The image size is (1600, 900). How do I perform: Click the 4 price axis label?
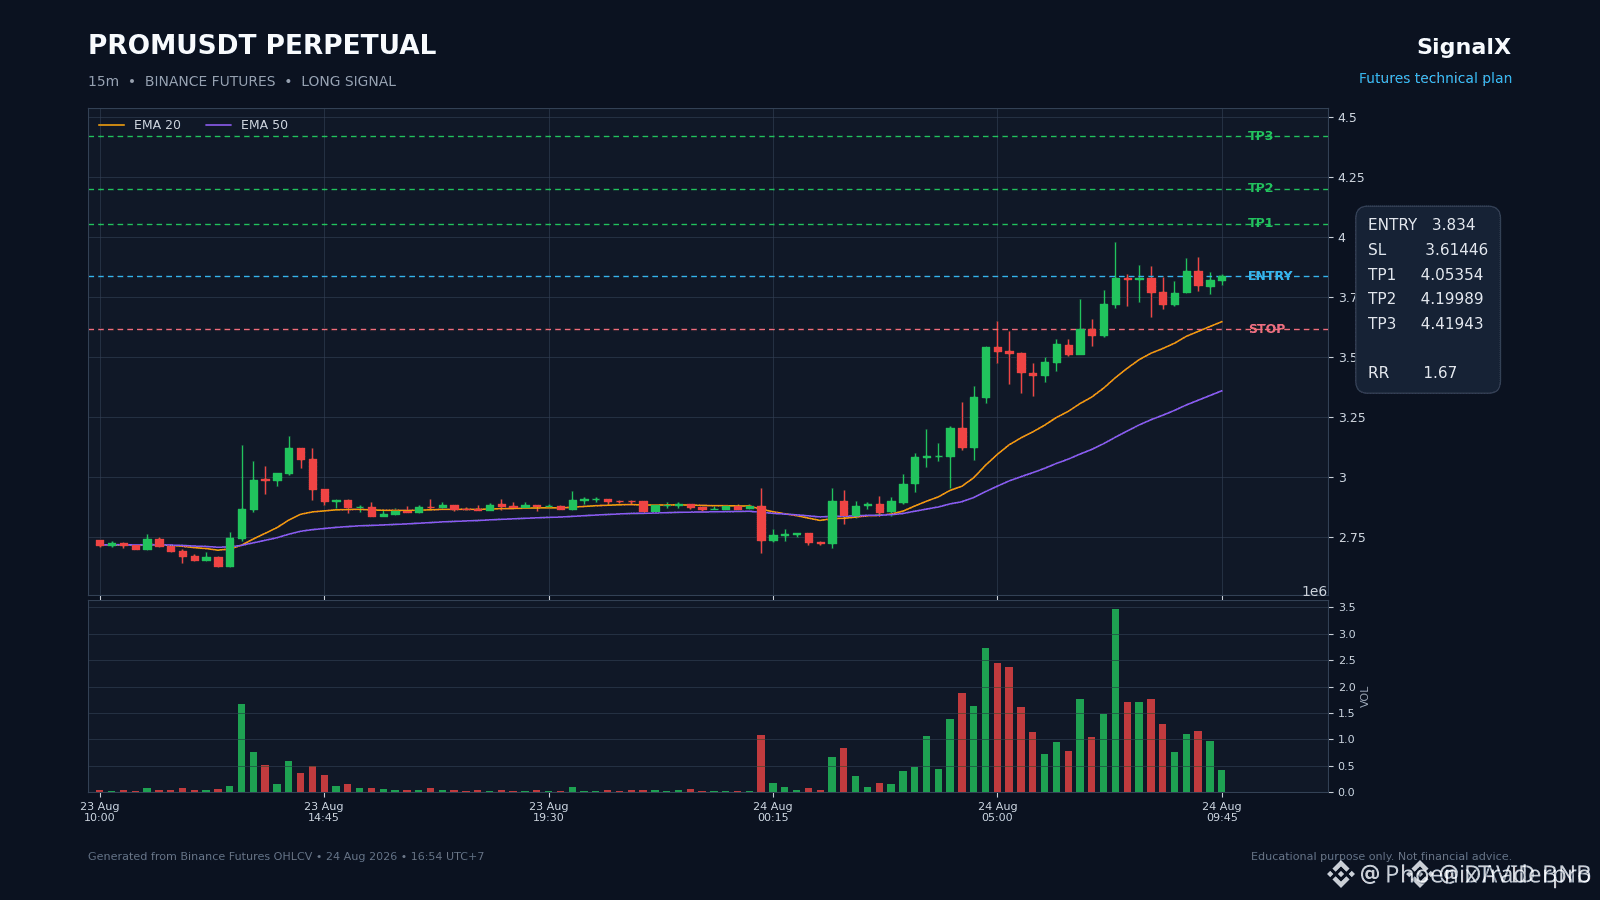1342,238
